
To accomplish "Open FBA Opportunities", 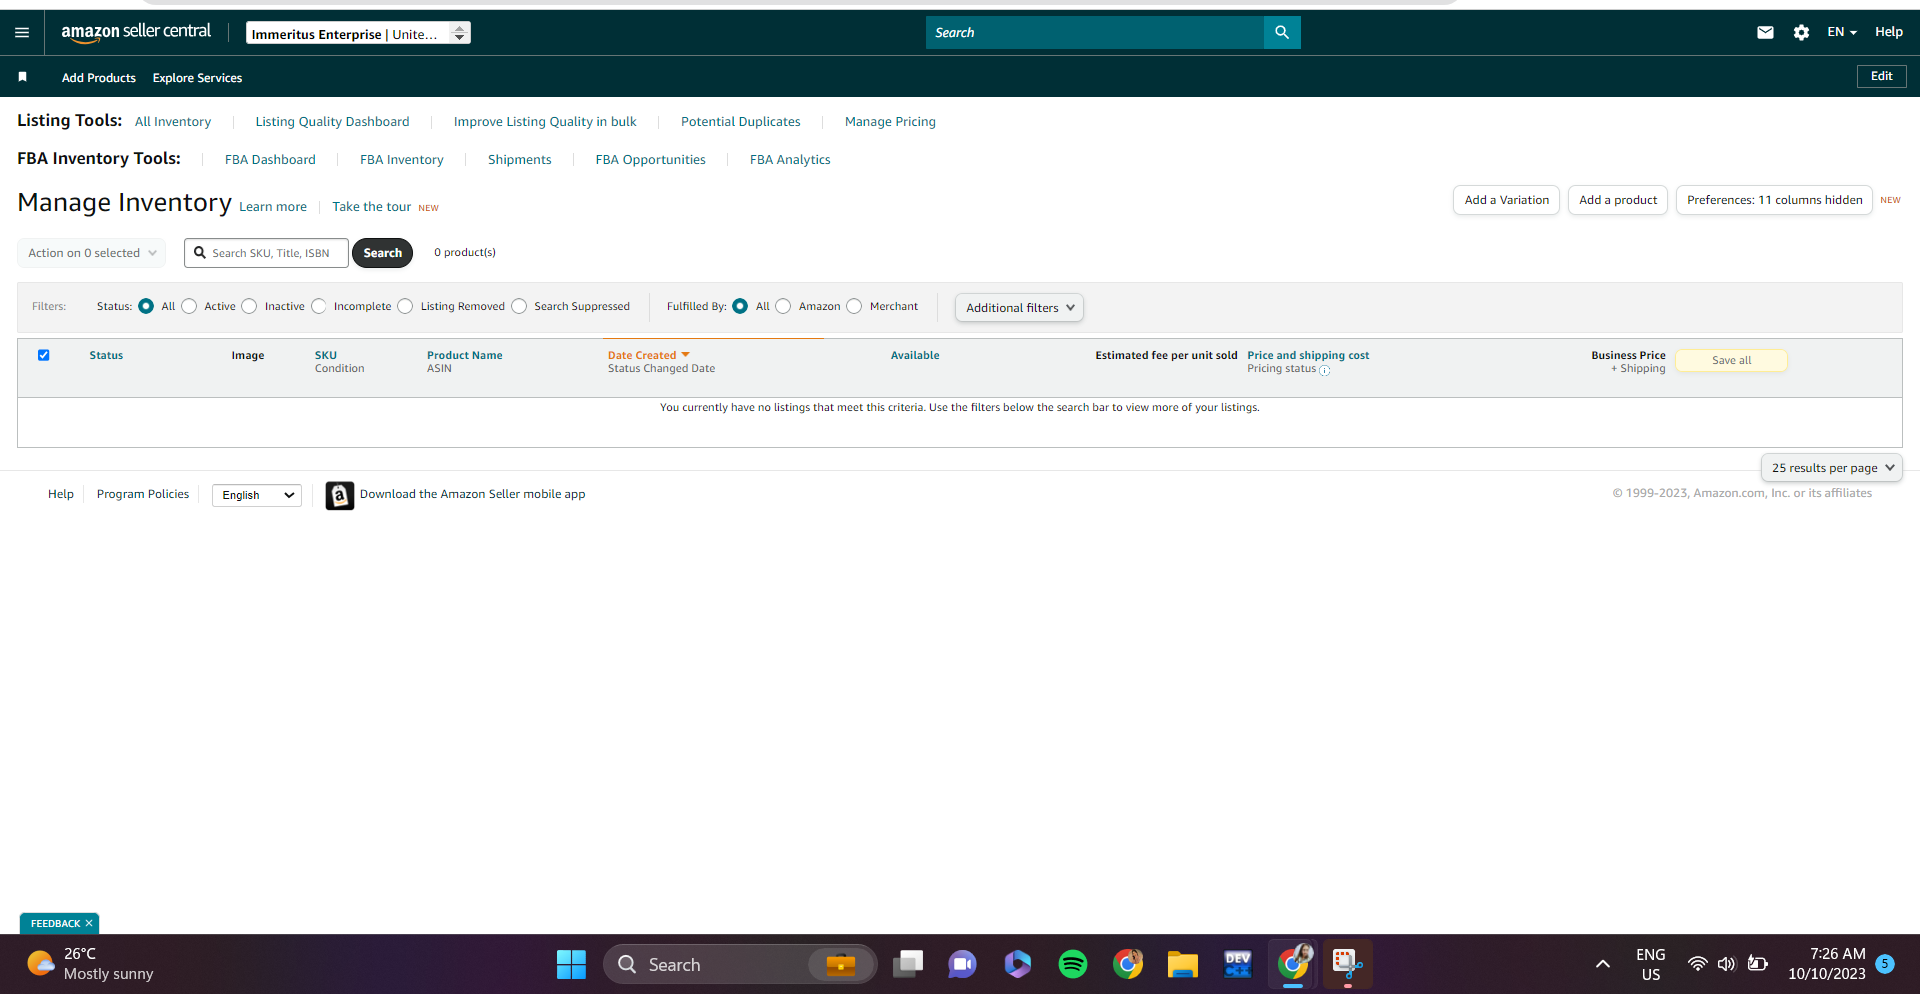I will [x=651, y=160].
